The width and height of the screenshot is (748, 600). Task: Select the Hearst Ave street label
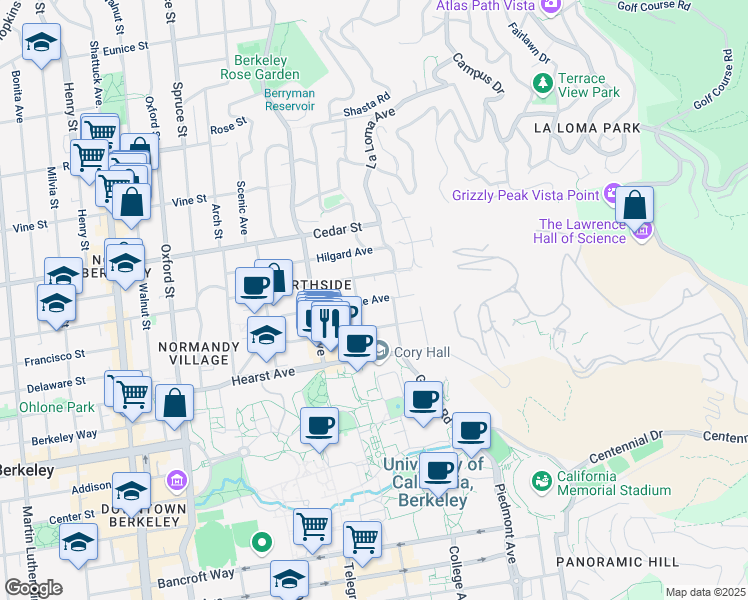tap(263, 376)
